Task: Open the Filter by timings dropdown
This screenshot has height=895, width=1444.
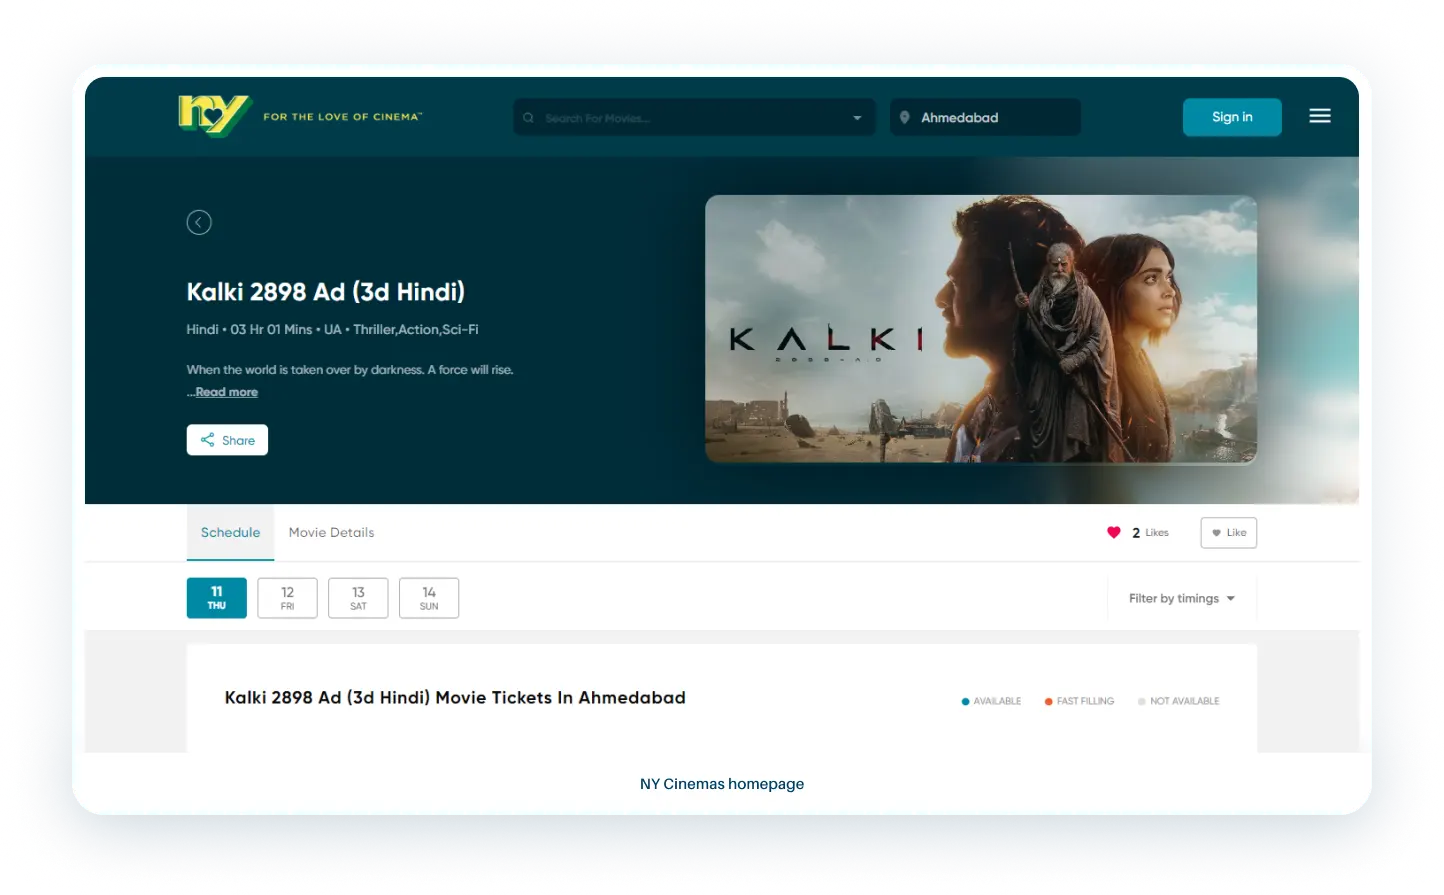Action: (1181, 598)
